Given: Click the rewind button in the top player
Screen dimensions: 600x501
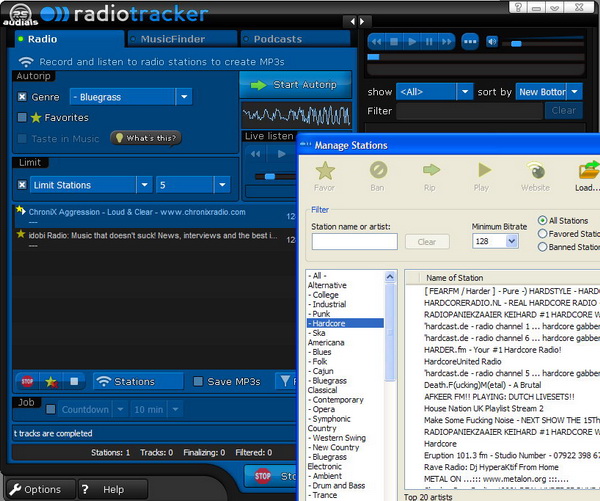Looking at the screenshot, I should pyautogui.click(x=377, y=42).
